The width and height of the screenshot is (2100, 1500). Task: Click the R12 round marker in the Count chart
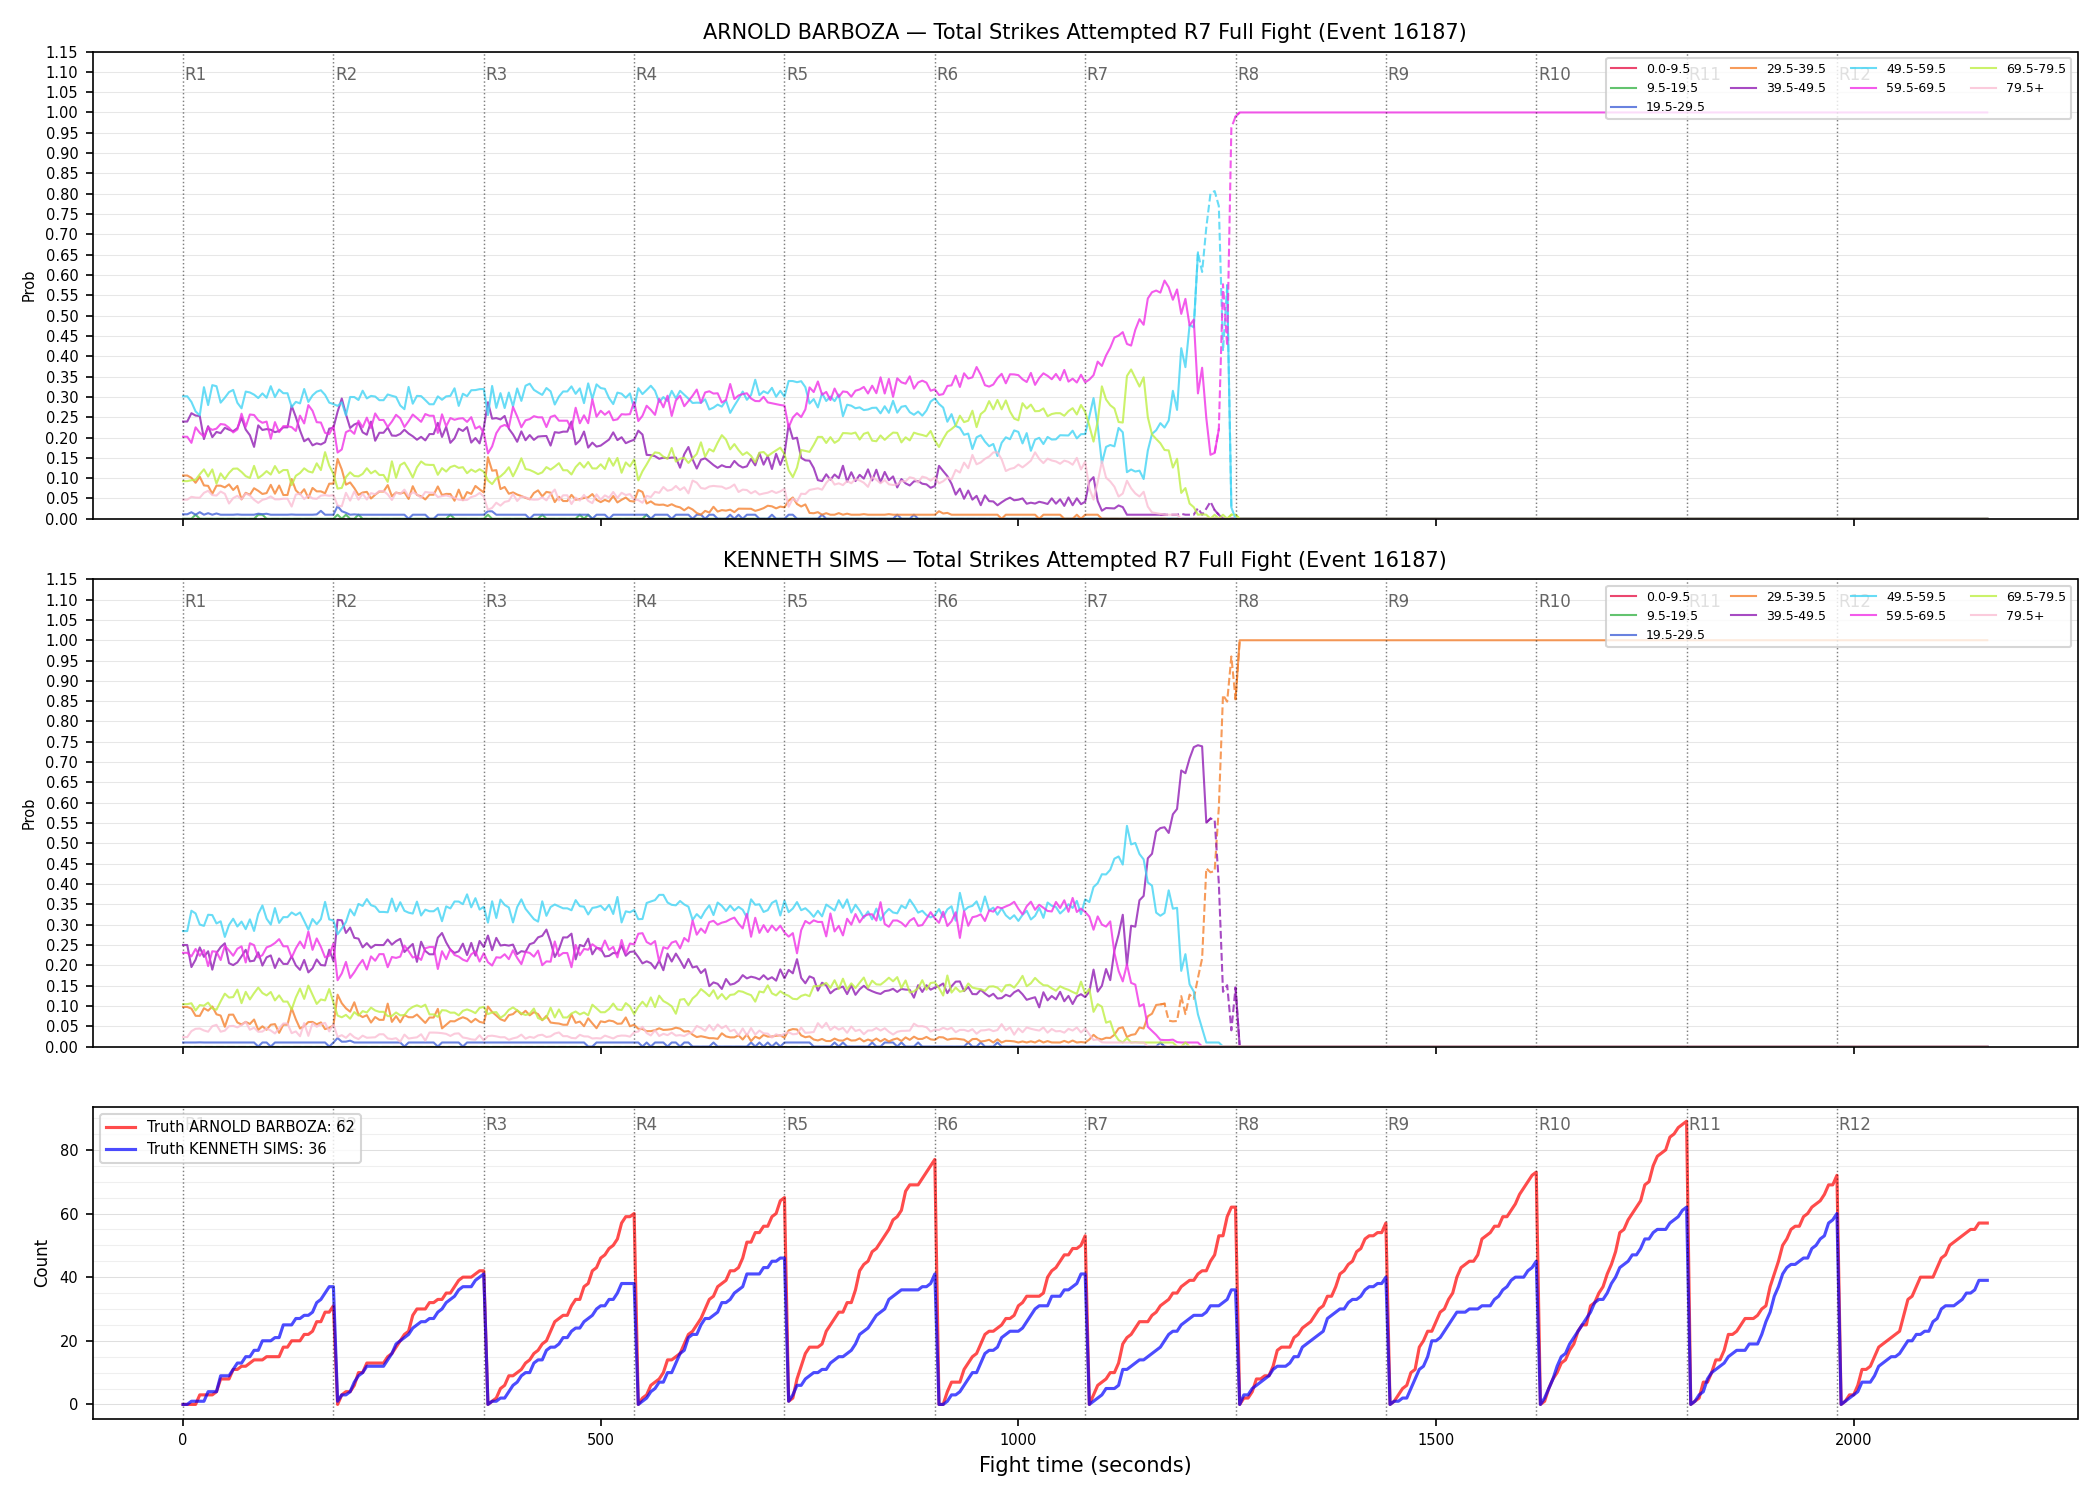1854,1124
